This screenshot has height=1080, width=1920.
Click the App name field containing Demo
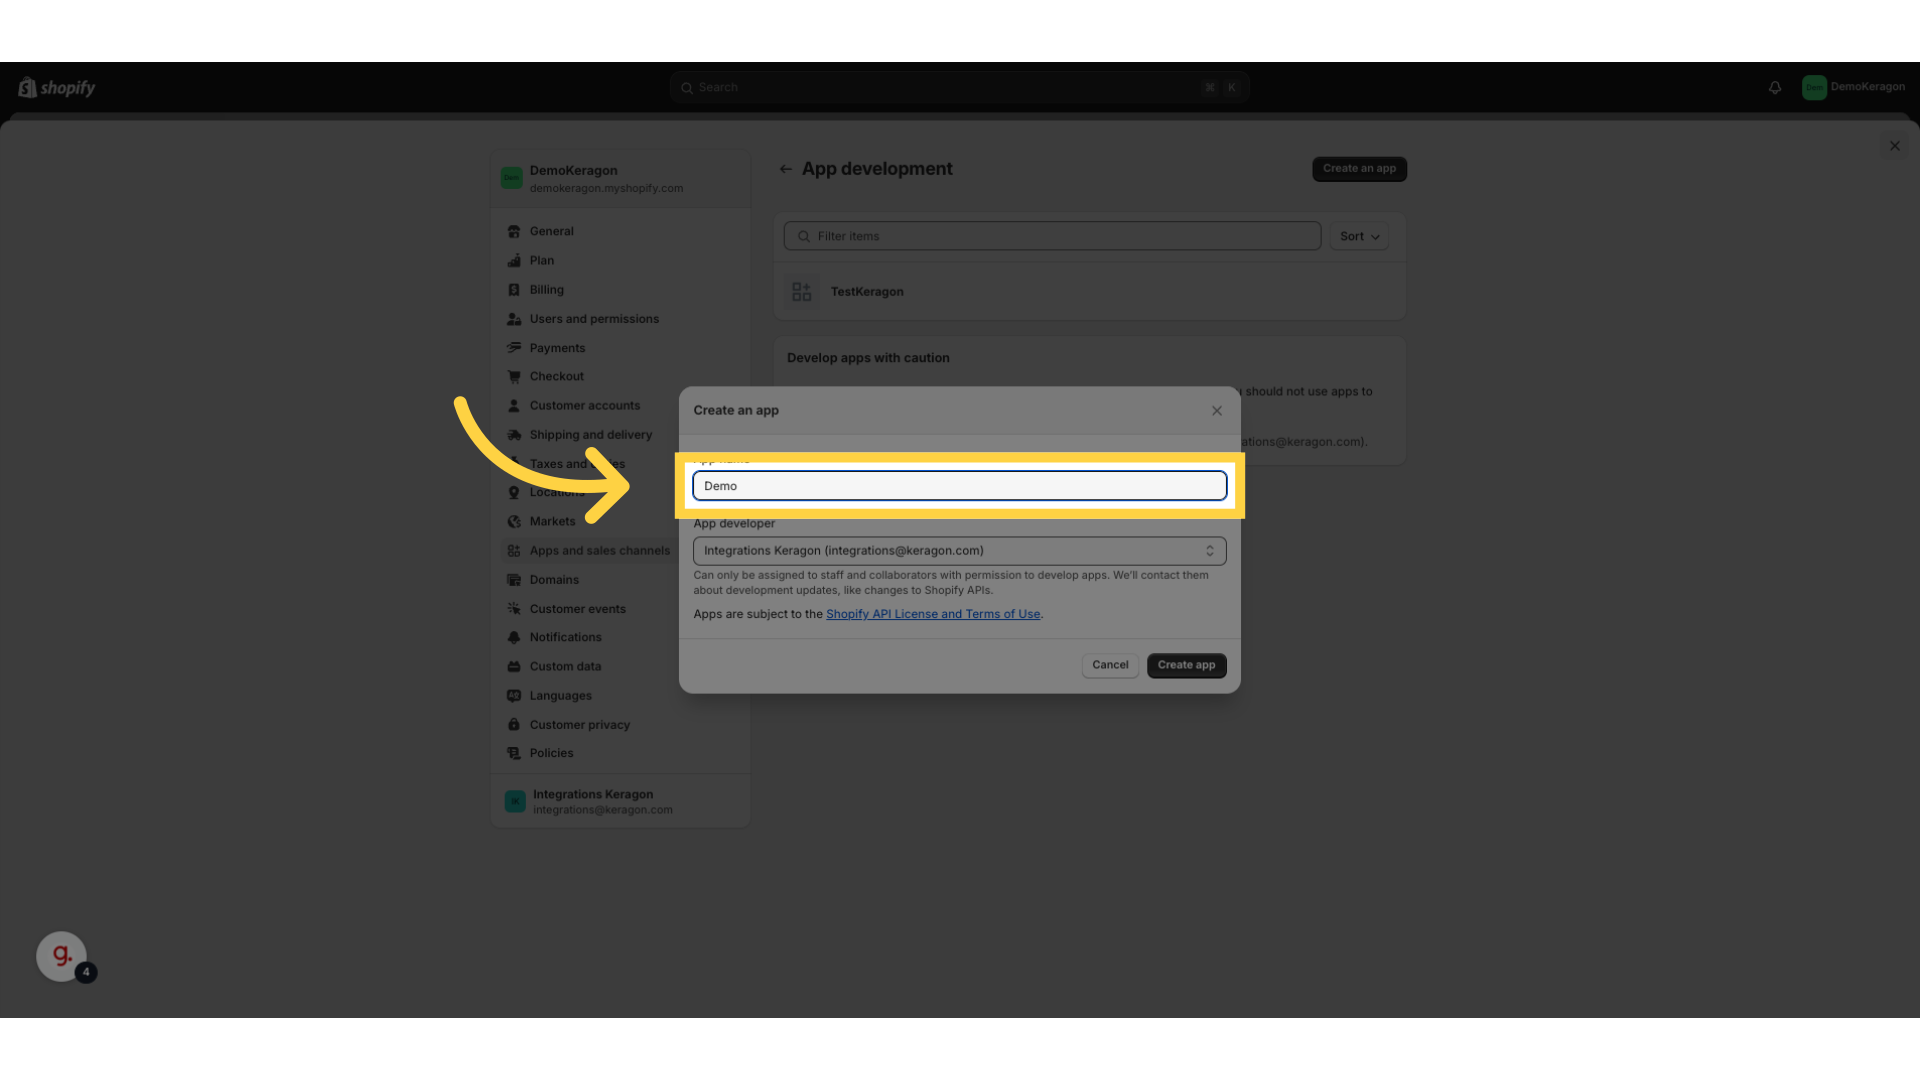959,486
